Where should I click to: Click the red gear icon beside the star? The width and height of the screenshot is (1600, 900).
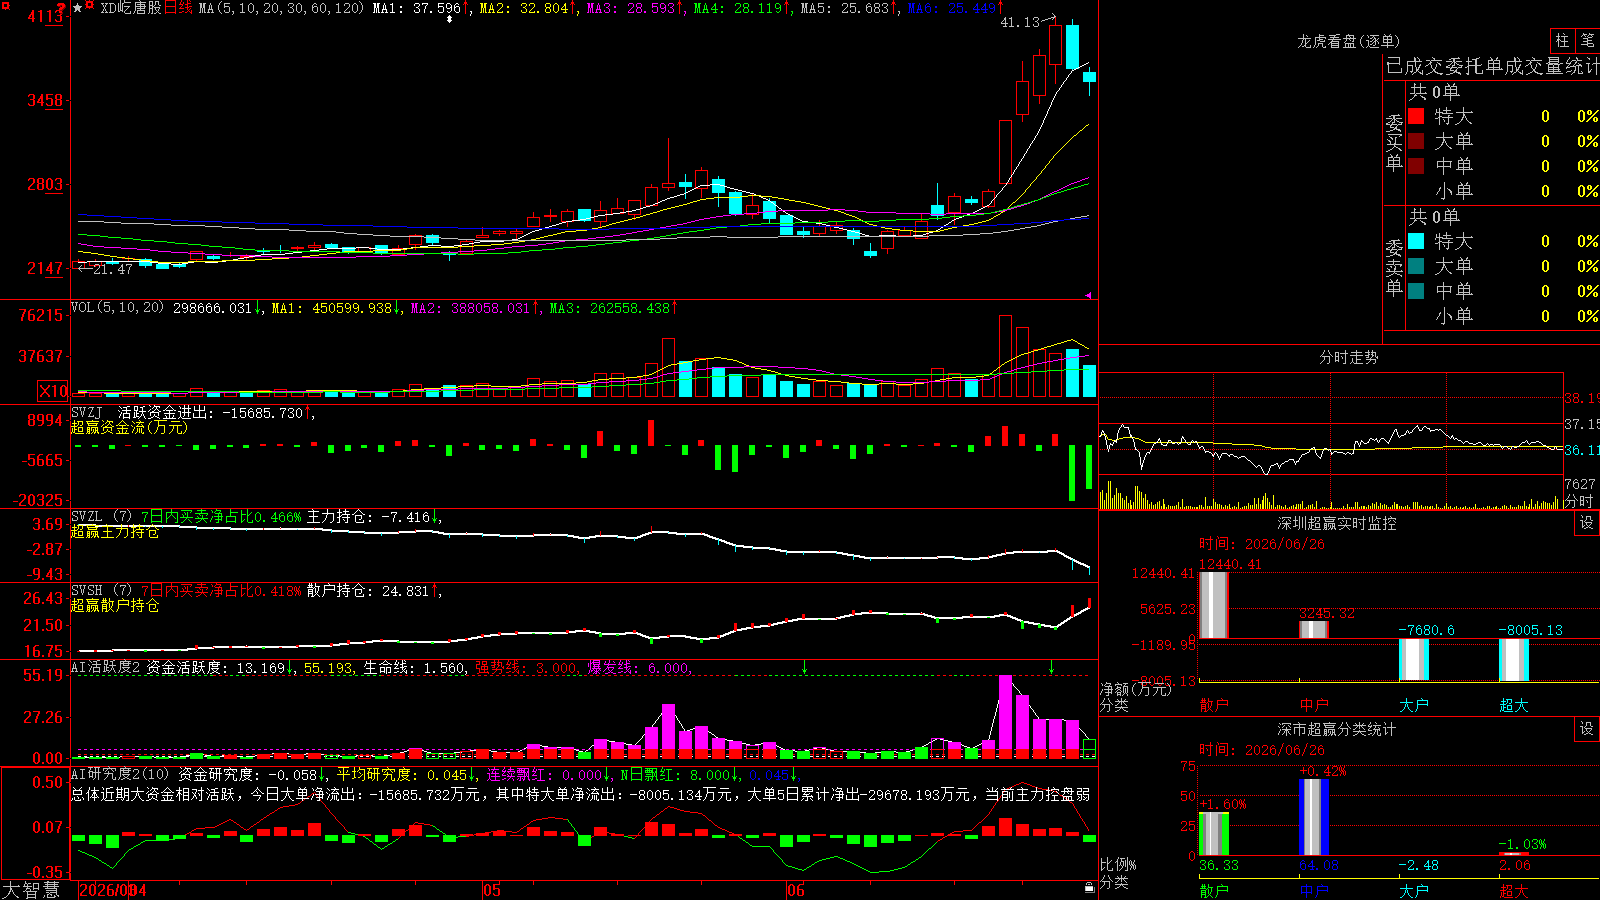90,7
